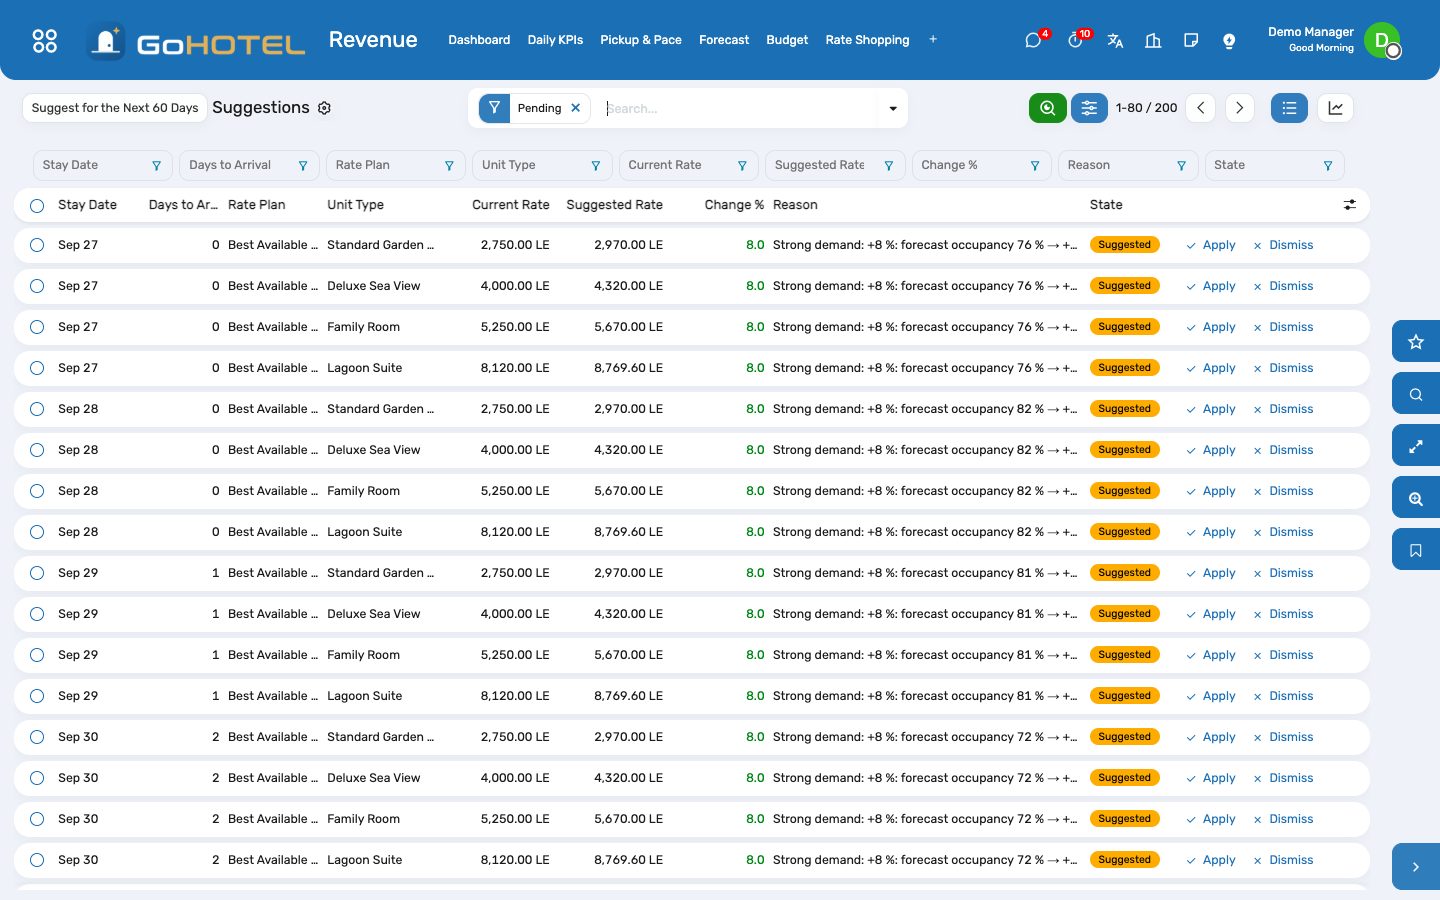Open Rate Plan column filter

click(449, 166)
